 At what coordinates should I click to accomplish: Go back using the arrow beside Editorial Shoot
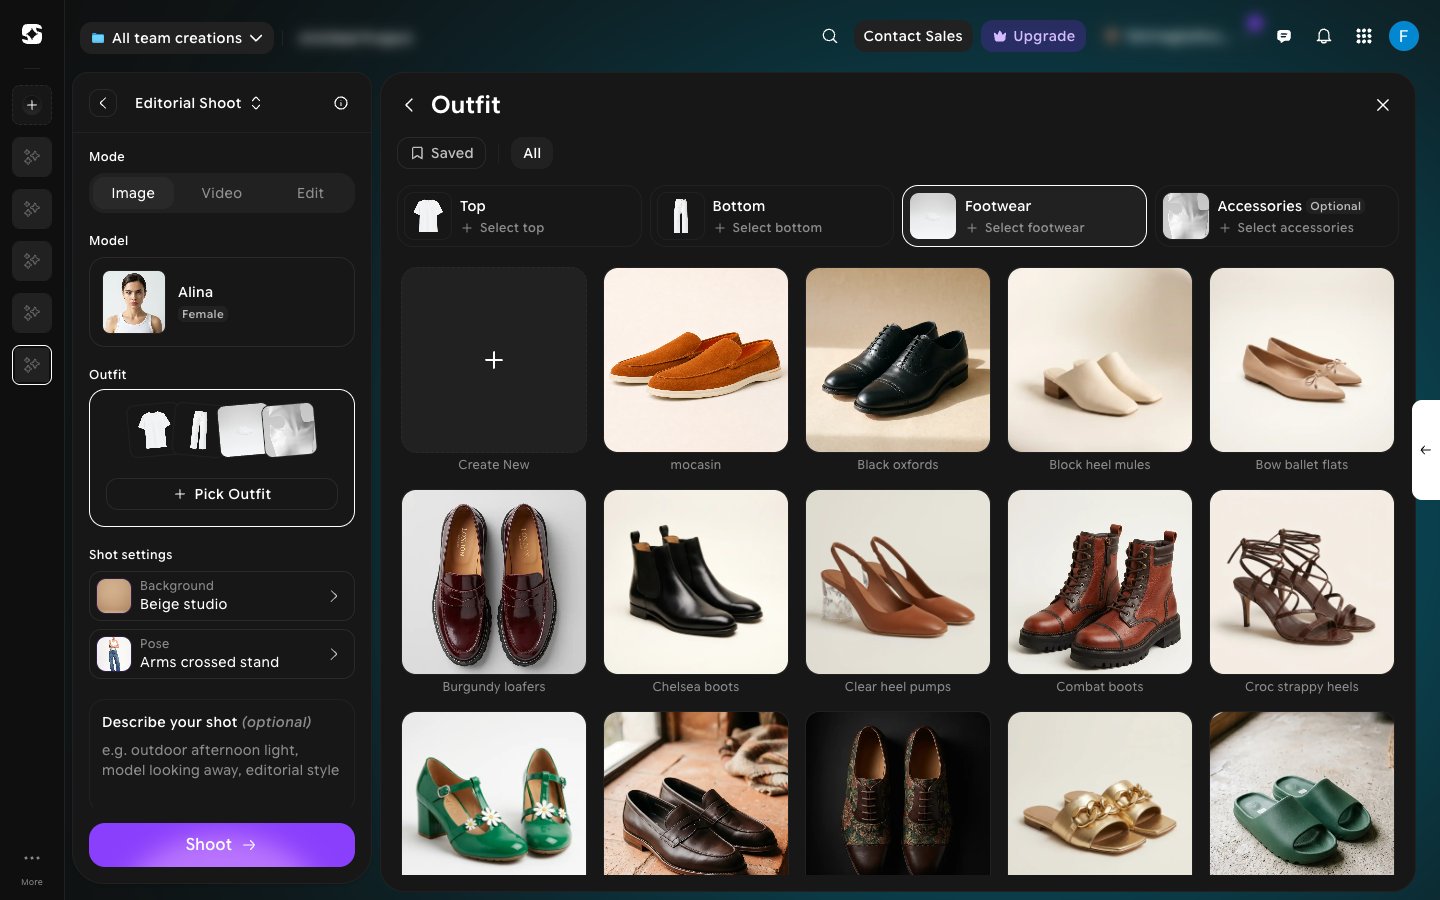[x=103, y=103]
